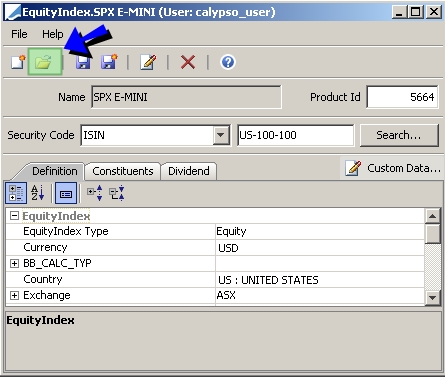Image resolution: width=445 pixels, height=377 pixels.
Task: Click the collapse all categories icon
Action: point(117,193)
